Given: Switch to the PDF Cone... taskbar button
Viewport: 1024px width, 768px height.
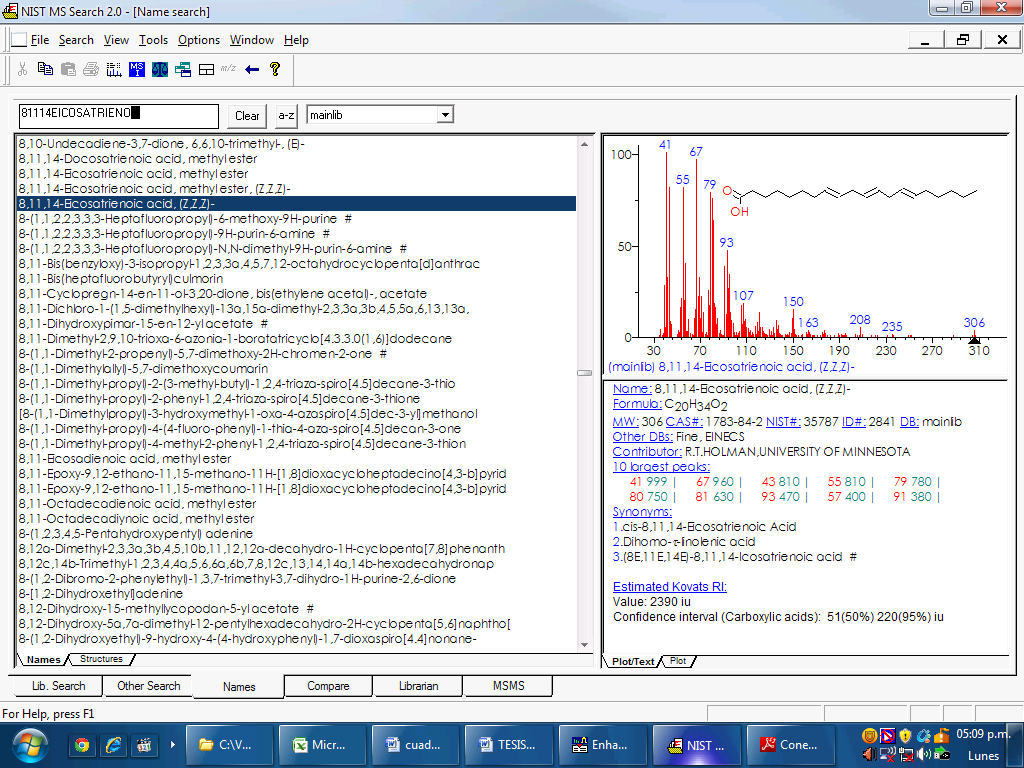Looking at the screenshot, I should coord(790,744).
